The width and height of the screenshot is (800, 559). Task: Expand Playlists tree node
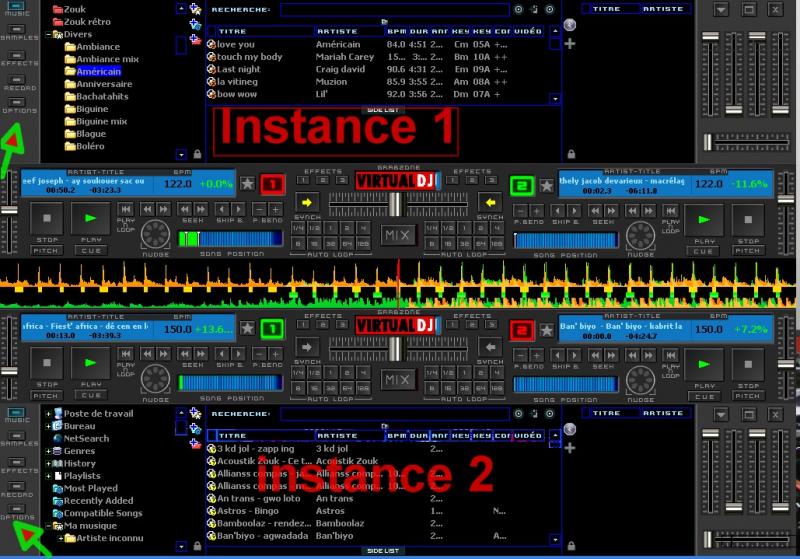pyautogui.click(x=48, y=476)
